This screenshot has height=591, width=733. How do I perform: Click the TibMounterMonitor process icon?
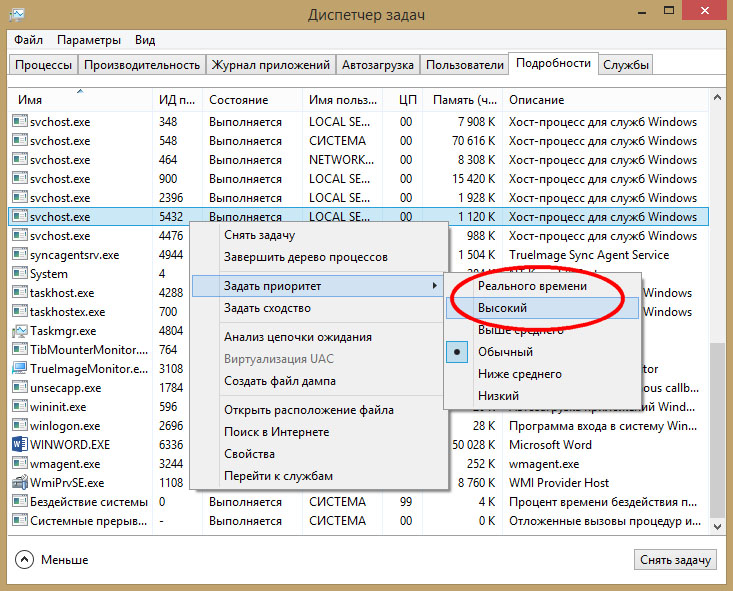point(20,349)
